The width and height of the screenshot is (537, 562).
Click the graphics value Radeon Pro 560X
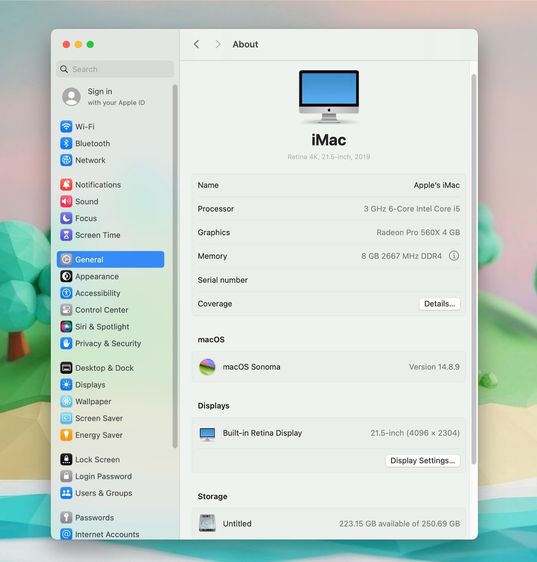coord(418,233)
